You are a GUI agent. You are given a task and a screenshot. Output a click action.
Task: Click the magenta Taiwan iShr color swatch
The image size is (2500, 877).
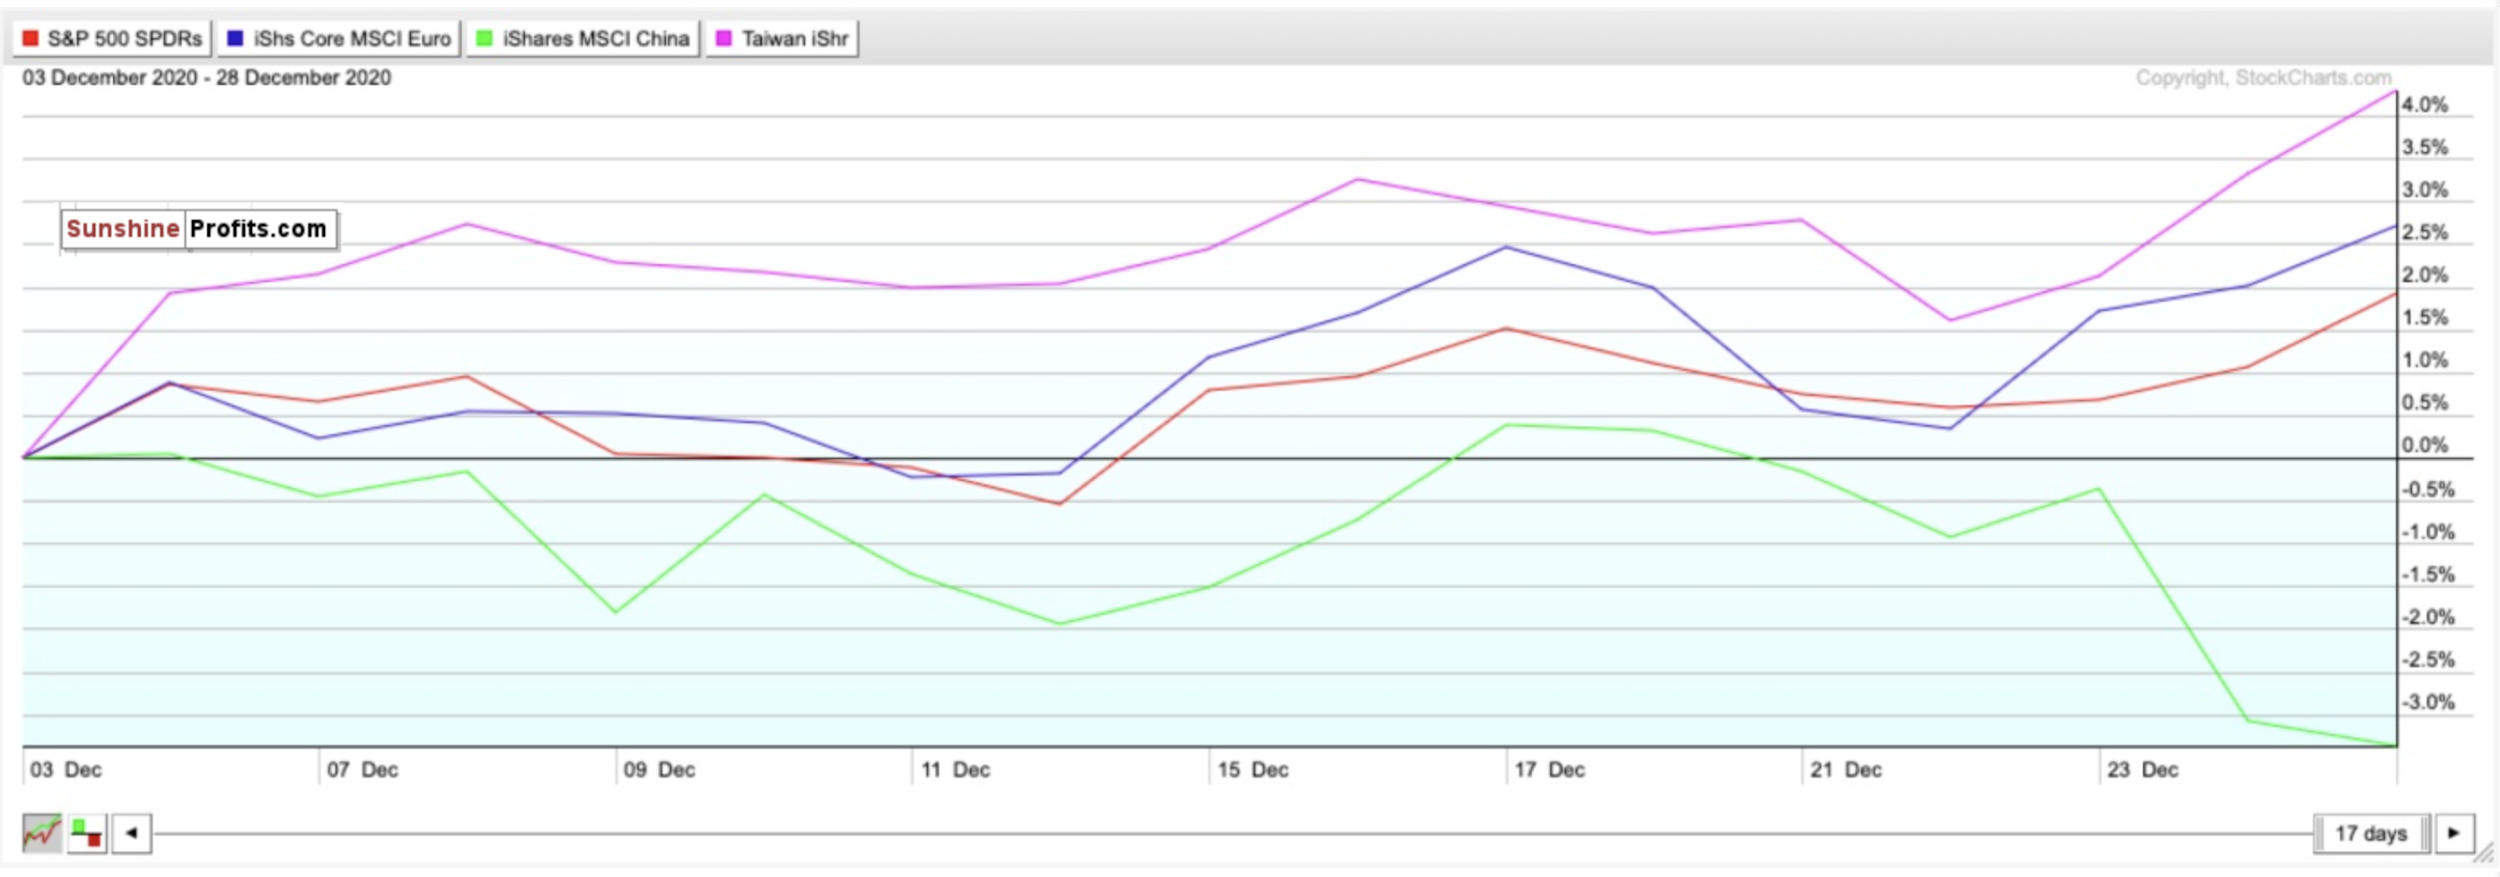tap(723, 39)
